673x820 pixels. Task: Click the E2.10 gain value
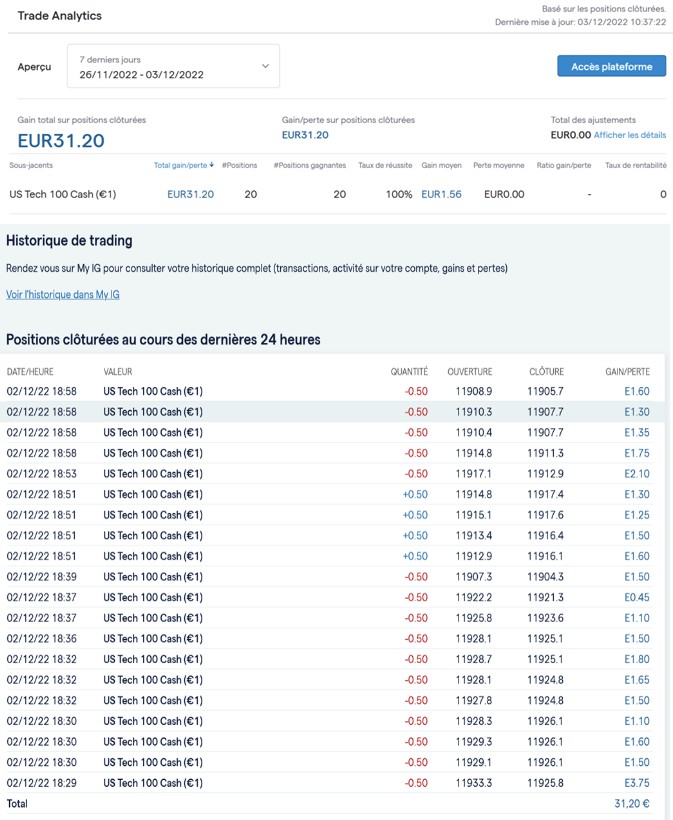point(636,474)
